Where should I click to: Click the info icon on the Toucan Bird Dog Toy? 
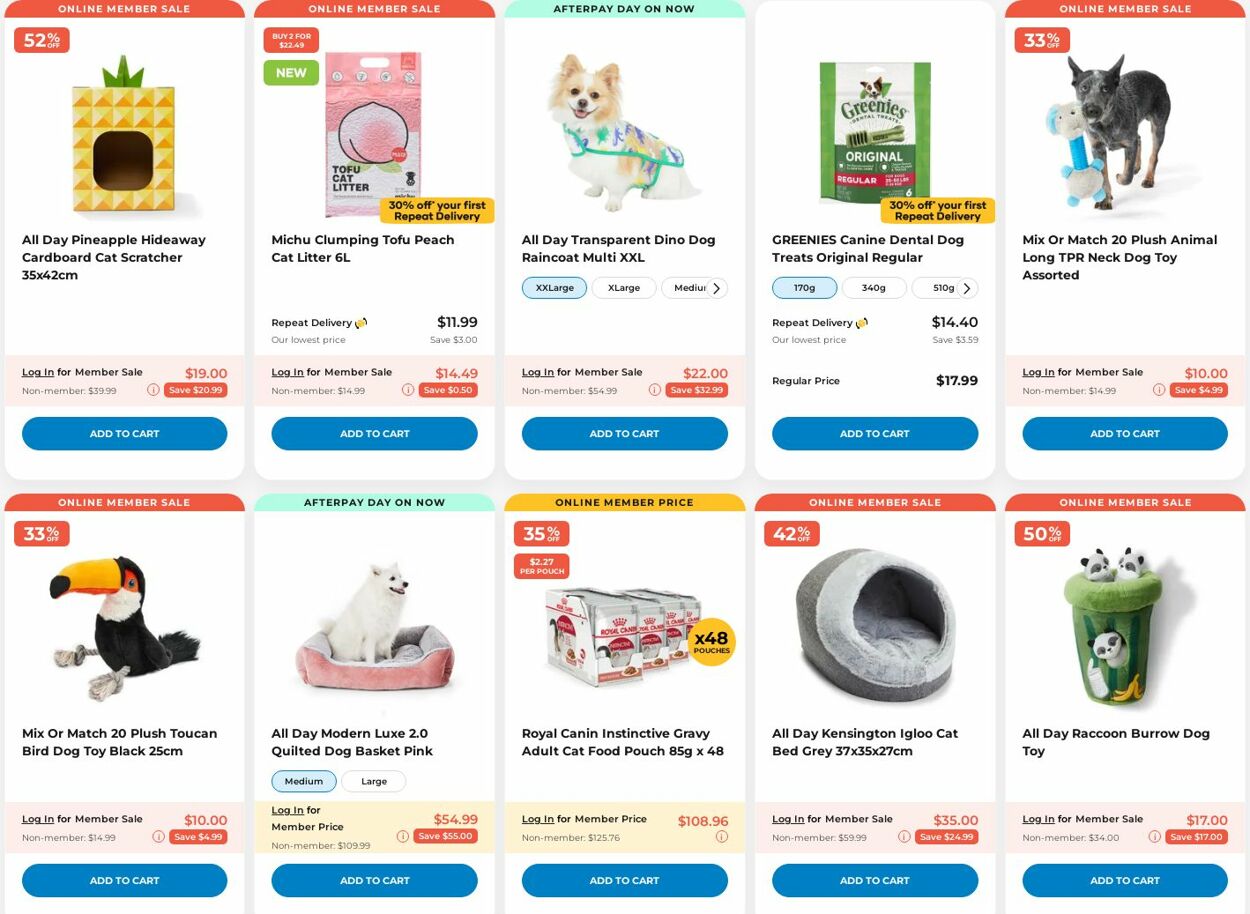158,836
